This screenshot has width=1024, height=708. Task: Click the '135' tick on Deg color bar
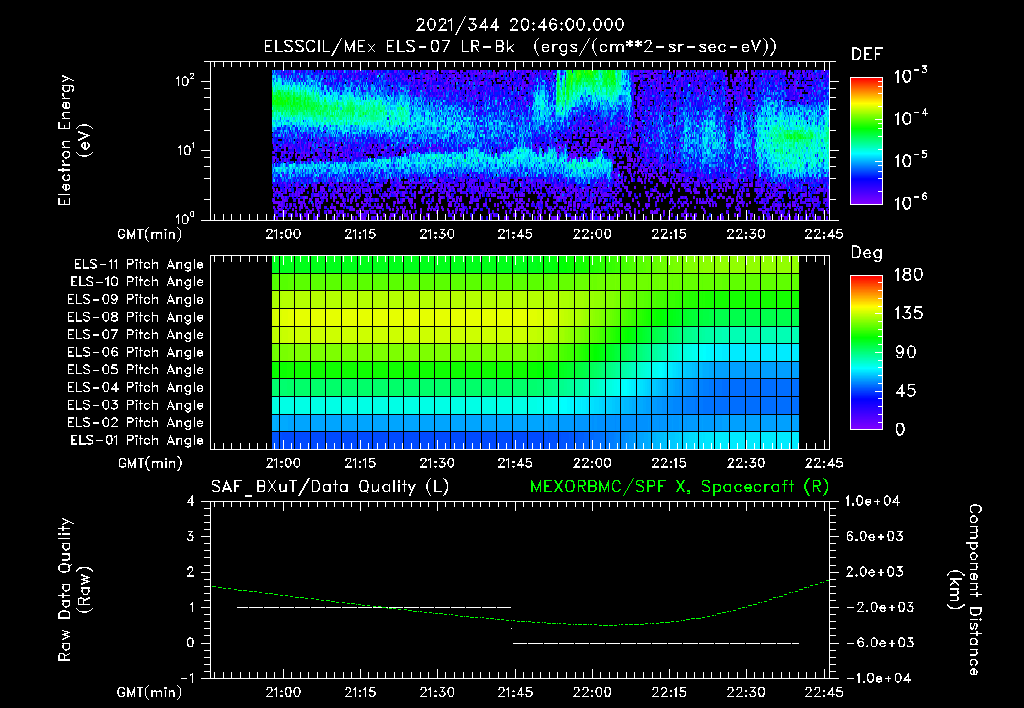coord(908,314)
